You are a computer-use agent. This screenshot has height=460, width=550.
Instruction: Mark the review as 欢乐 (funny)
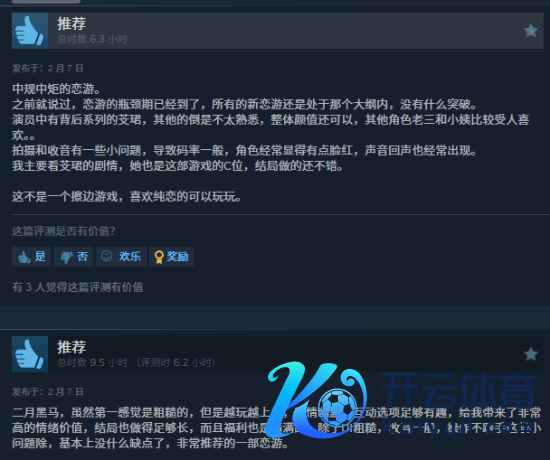coord(121,256)
